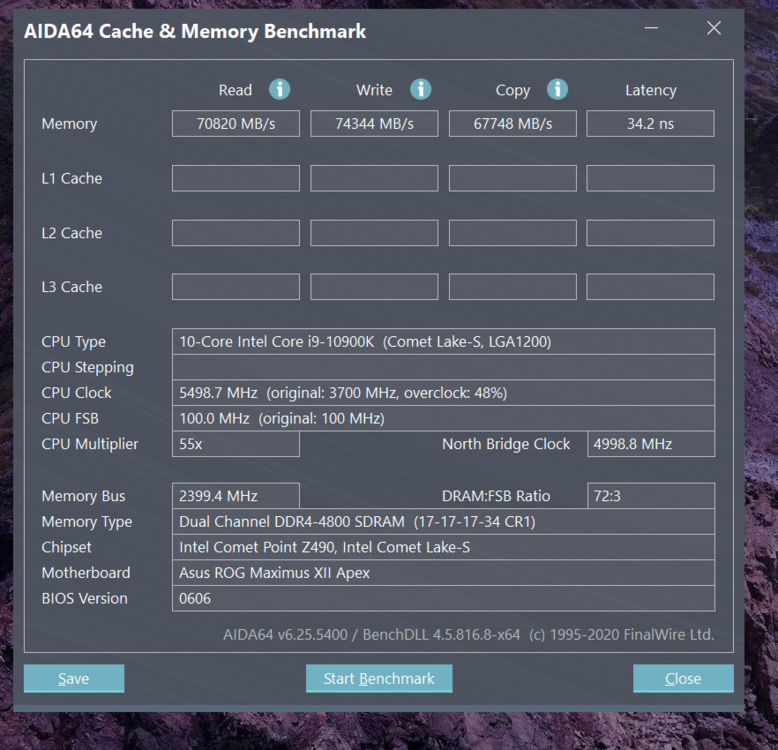Image resolution: width=778 pixels, height=750 pixels.
Task: Select Motherboard value Asus ROG Maximus XII Apex
Action: (444, 573)
